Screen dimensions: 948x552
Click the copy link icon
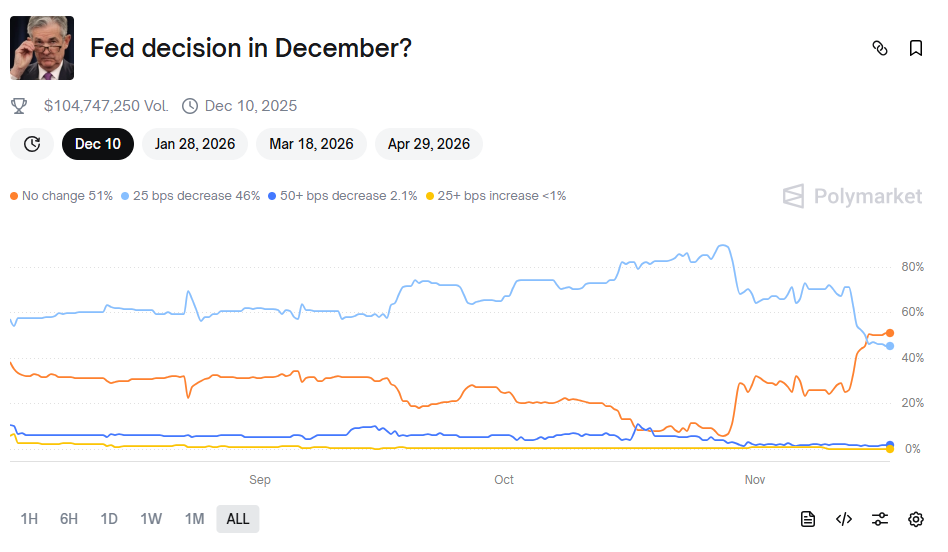pos(880,48)
